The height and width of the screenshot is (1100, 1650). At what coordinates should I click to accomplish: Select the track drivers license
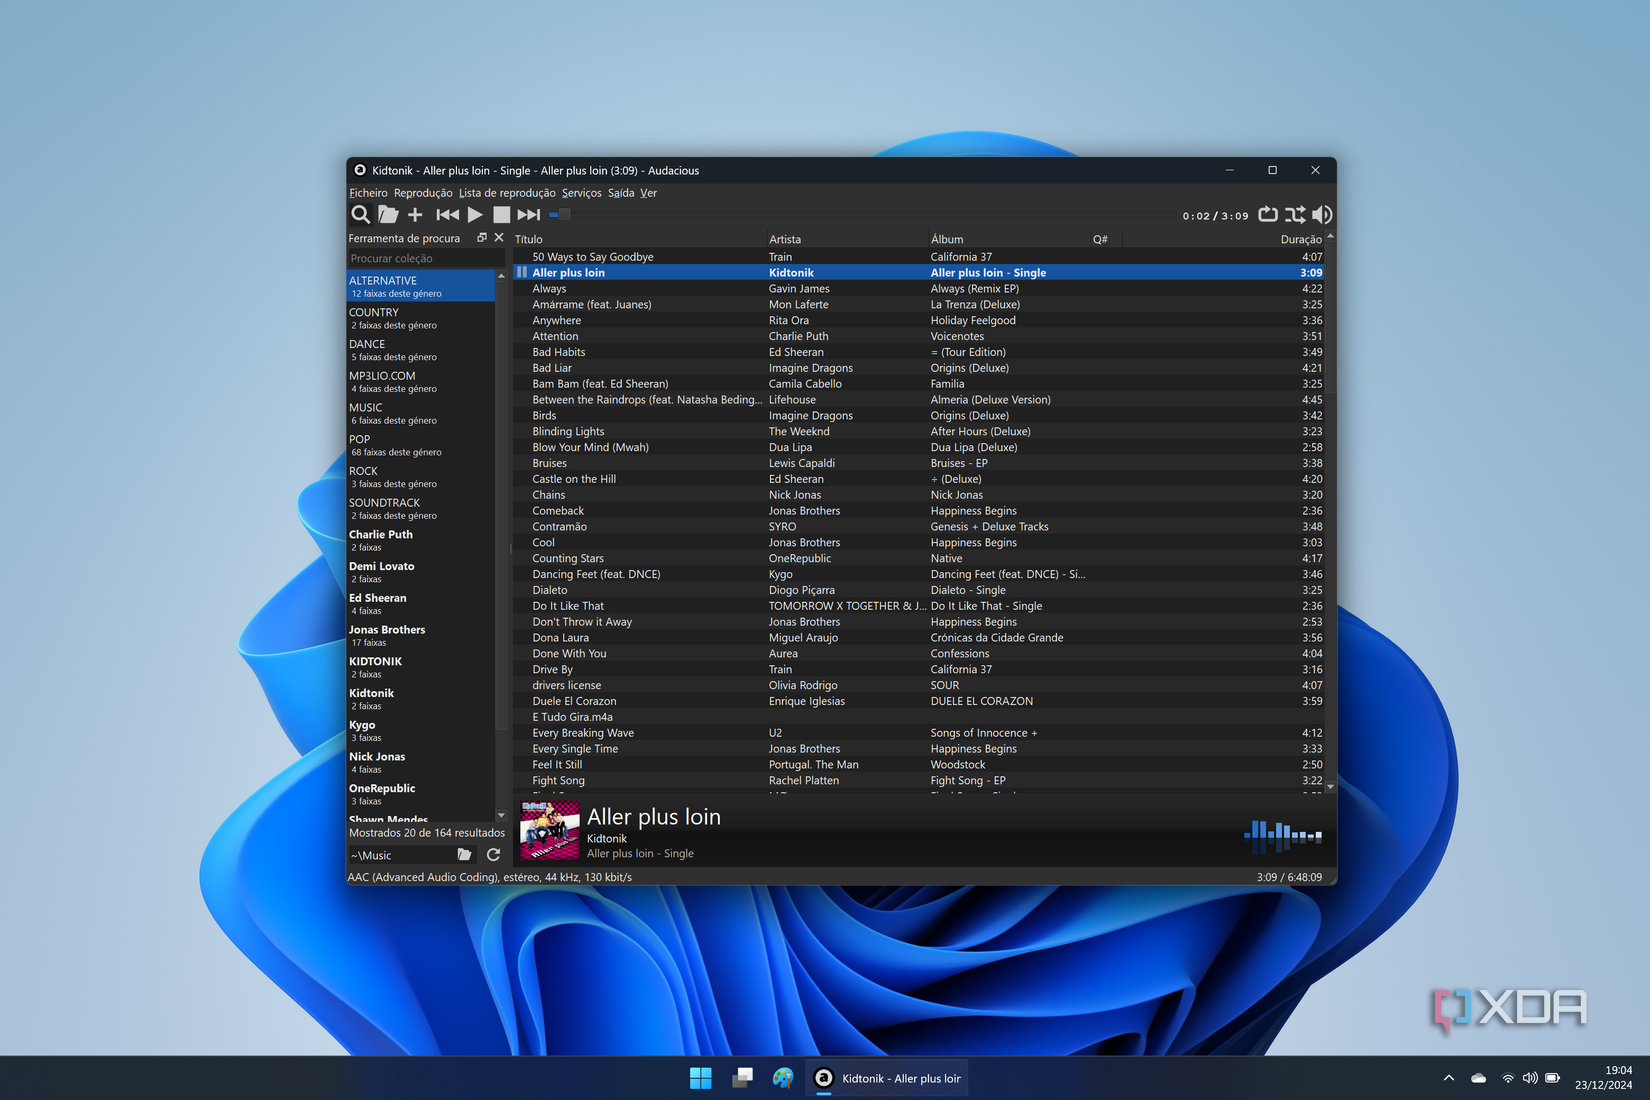point(918,685)
